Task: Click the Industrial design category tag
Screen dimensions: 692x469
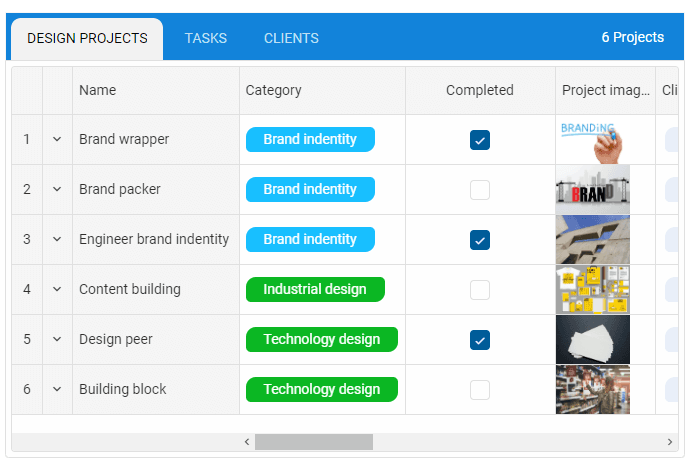Action: click(x=315, y=290)
